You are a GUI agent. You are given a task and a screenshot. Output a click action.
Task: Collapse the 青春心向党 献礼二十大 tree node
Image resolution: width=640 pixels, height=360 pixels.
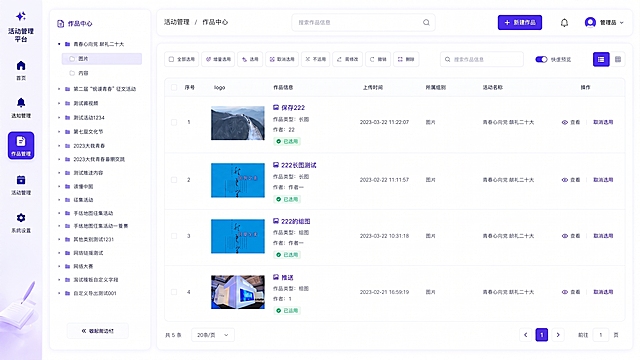pos(59,44)
